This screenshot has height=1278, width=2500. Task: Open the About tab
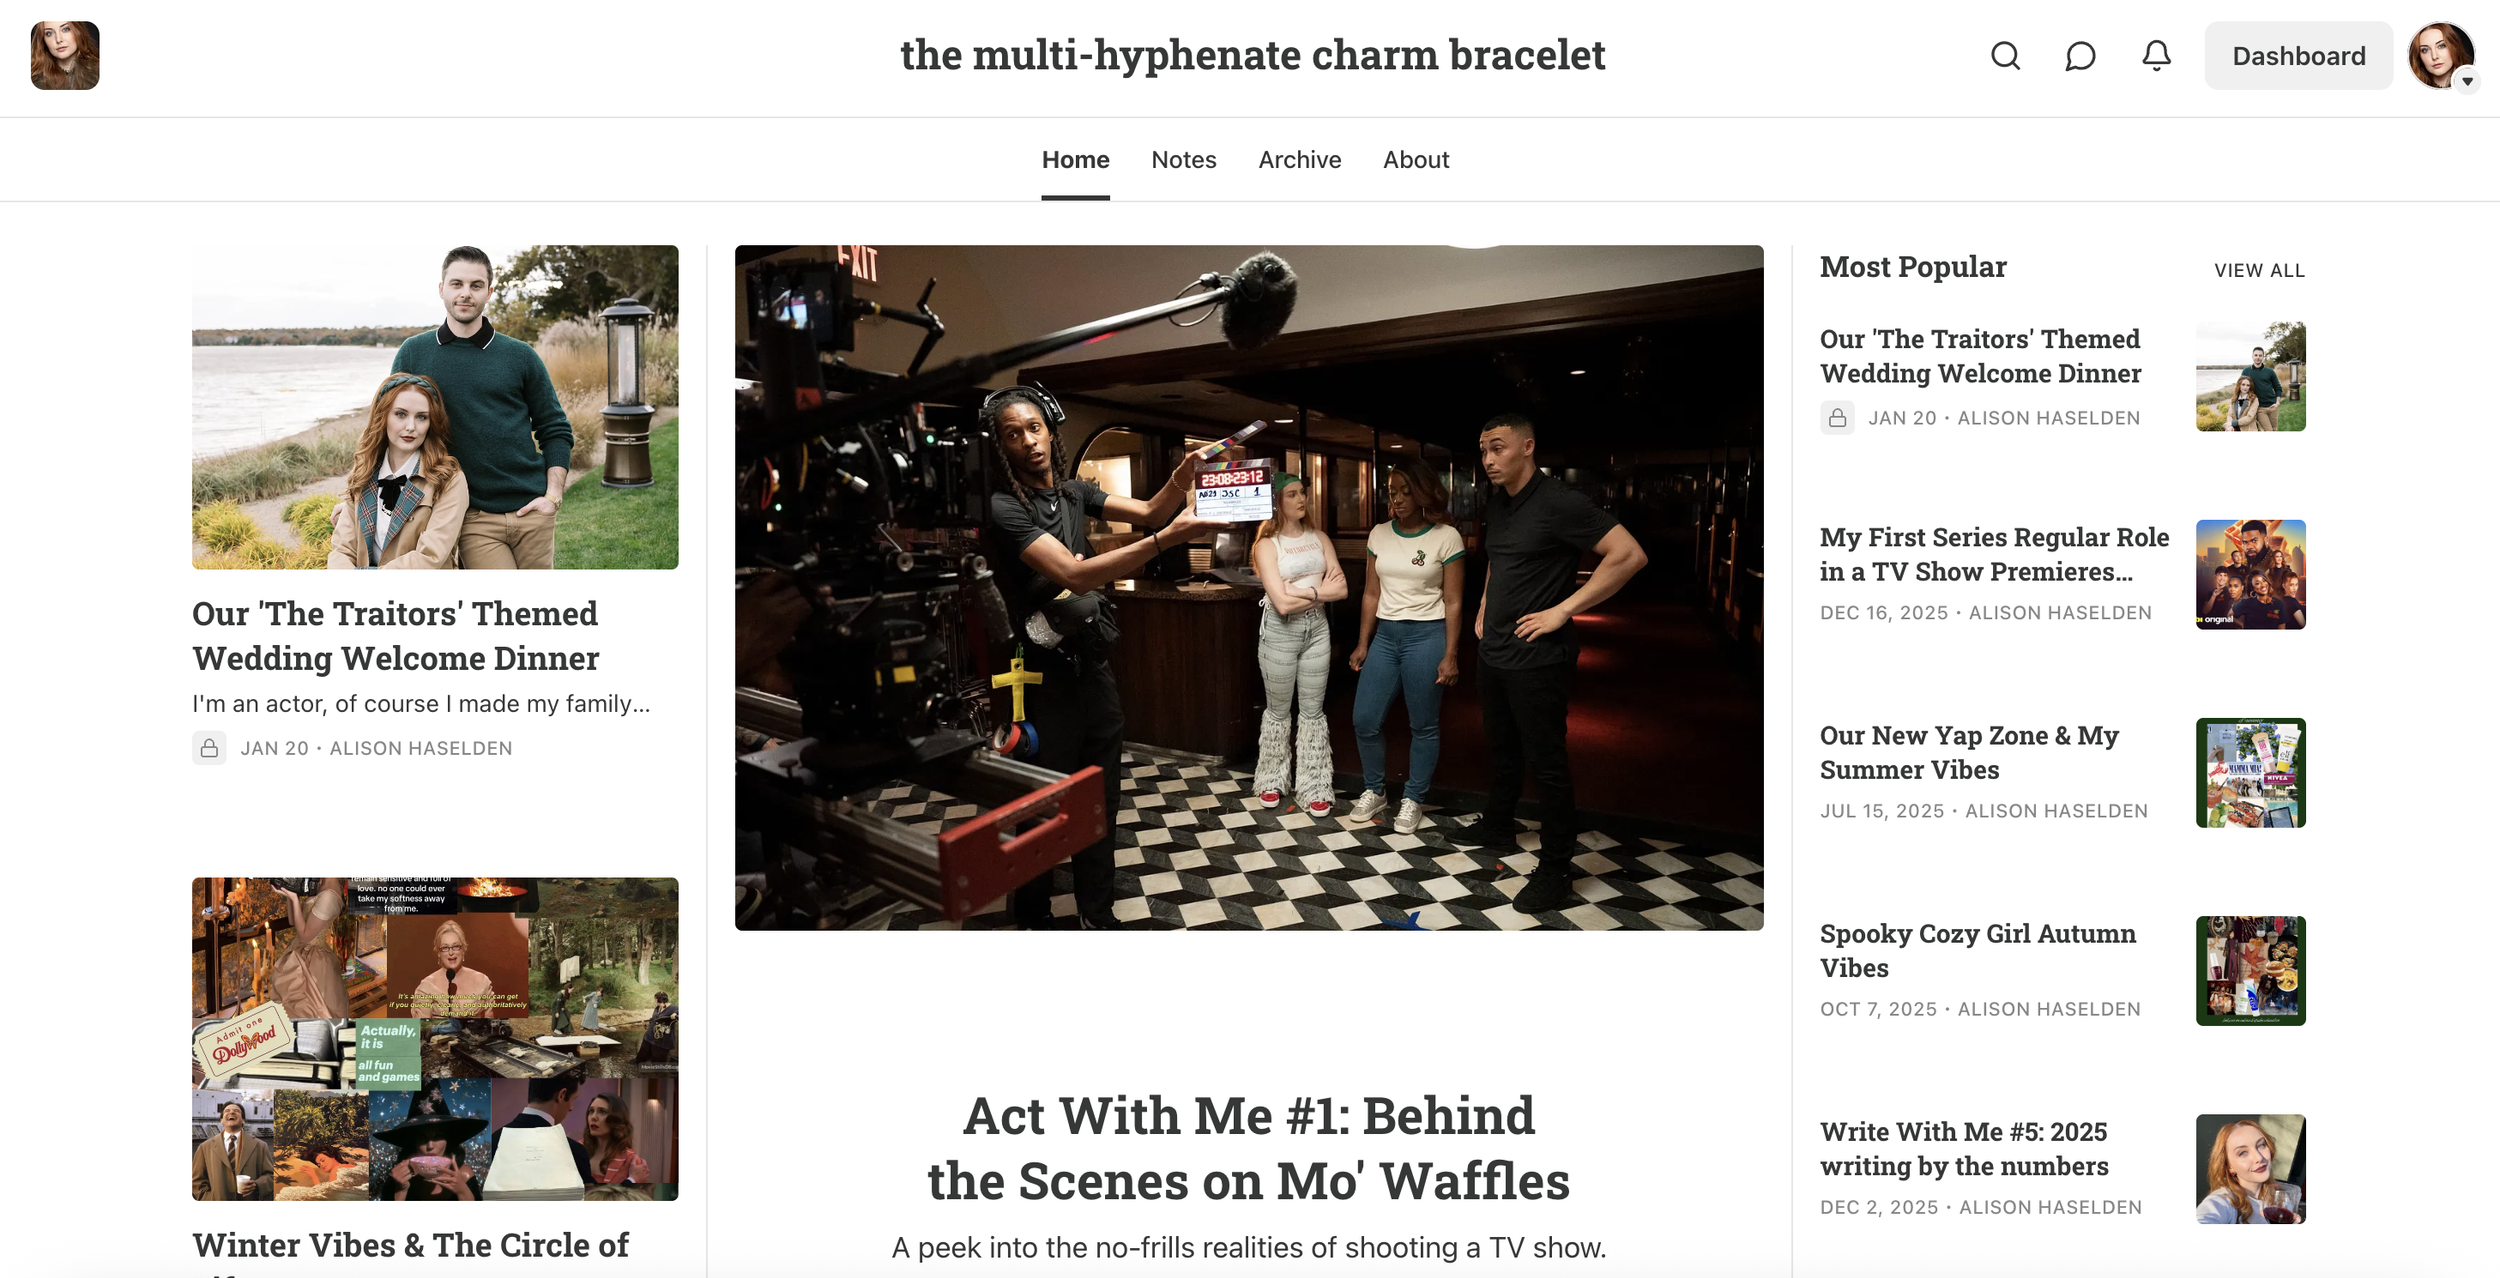pyautogui.click(x=1415, y=160)
